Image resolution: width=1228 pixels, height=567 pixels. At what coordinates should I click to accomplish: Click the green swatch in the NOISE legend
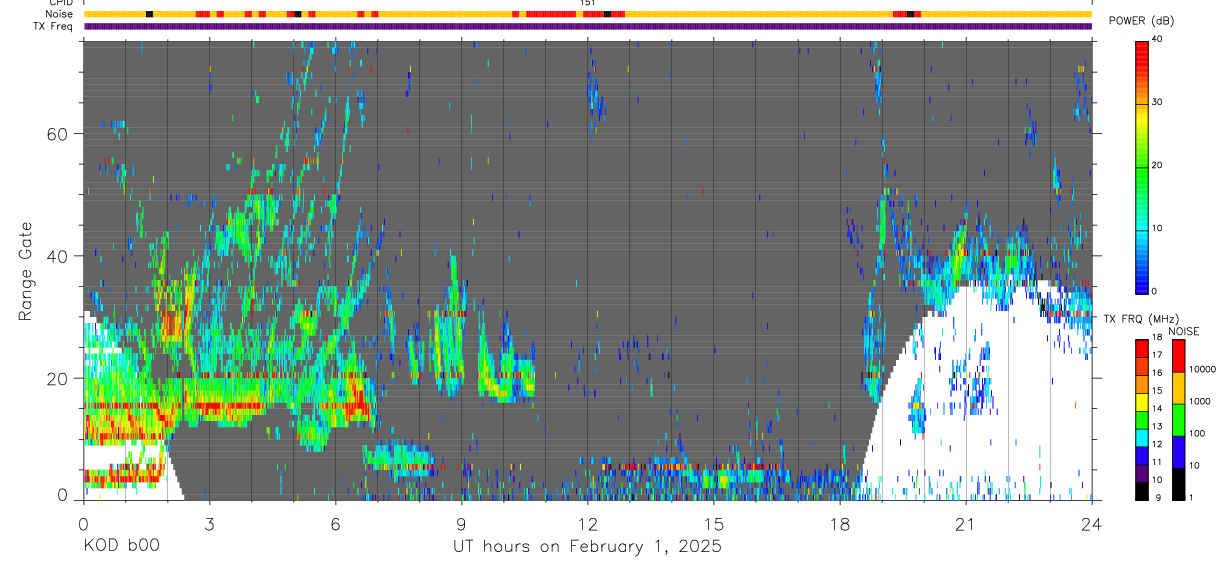[1179, 420]
